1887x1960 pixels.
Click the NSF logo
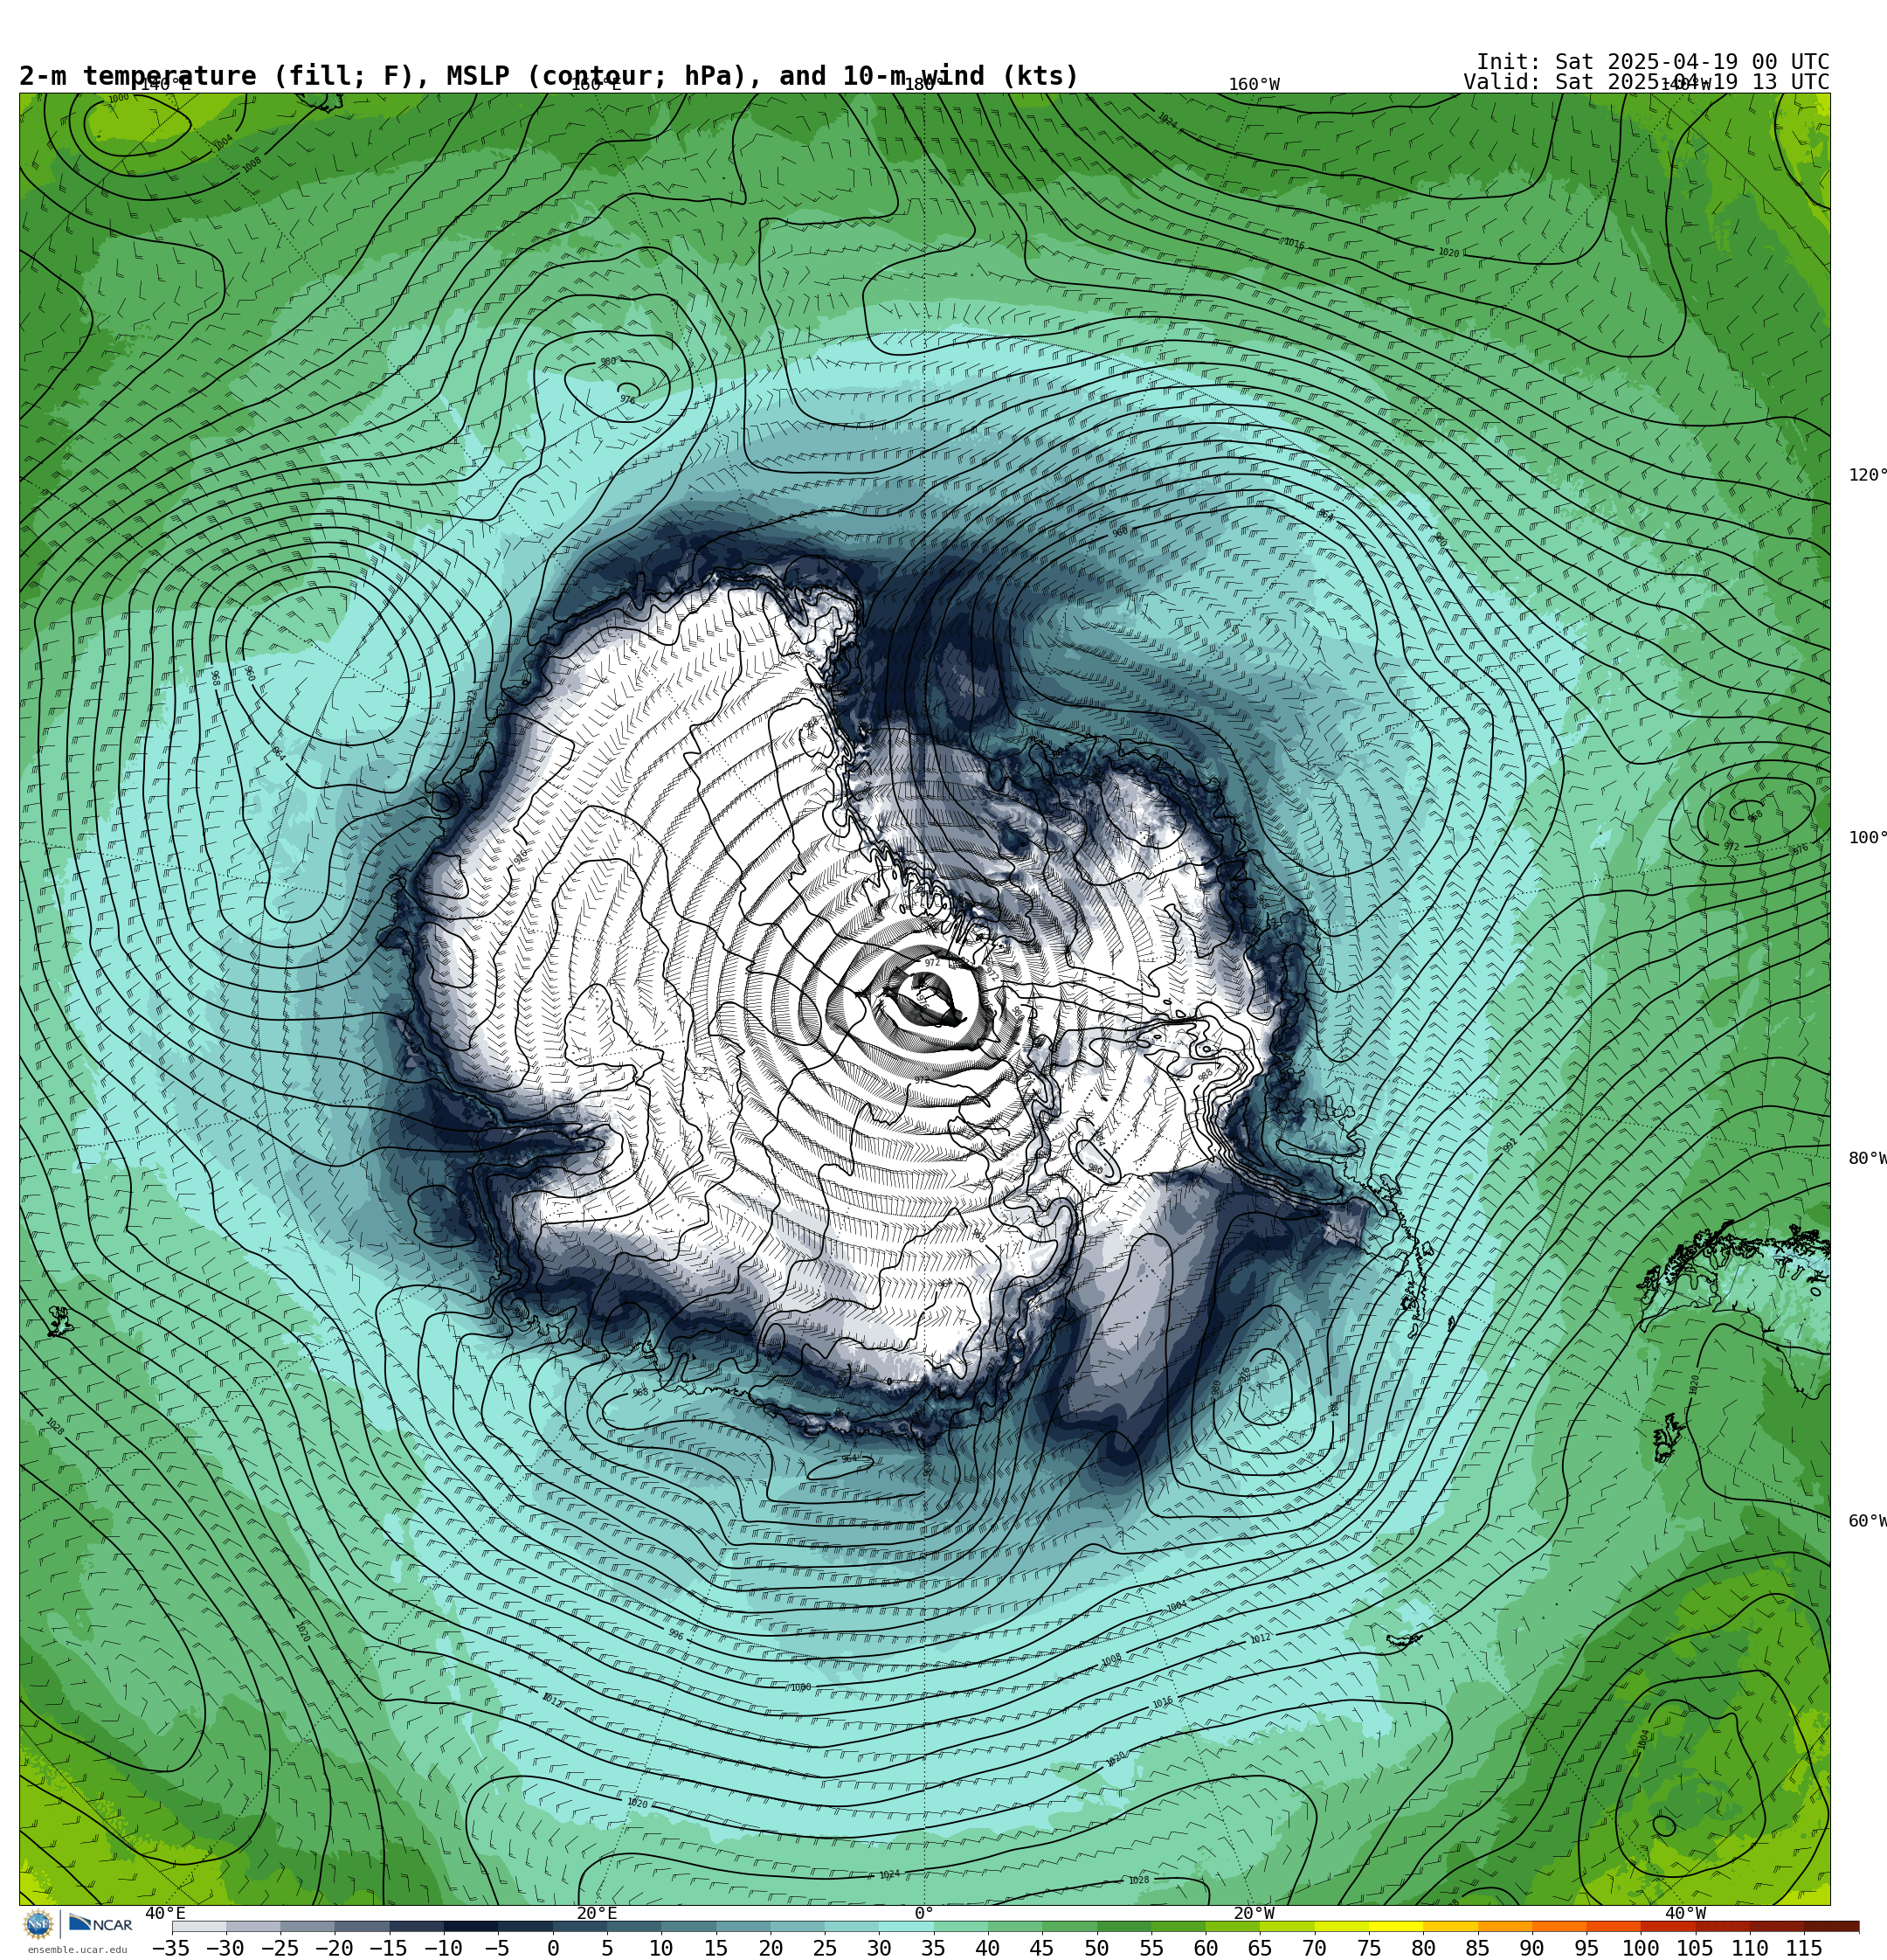pos(38,1924)
